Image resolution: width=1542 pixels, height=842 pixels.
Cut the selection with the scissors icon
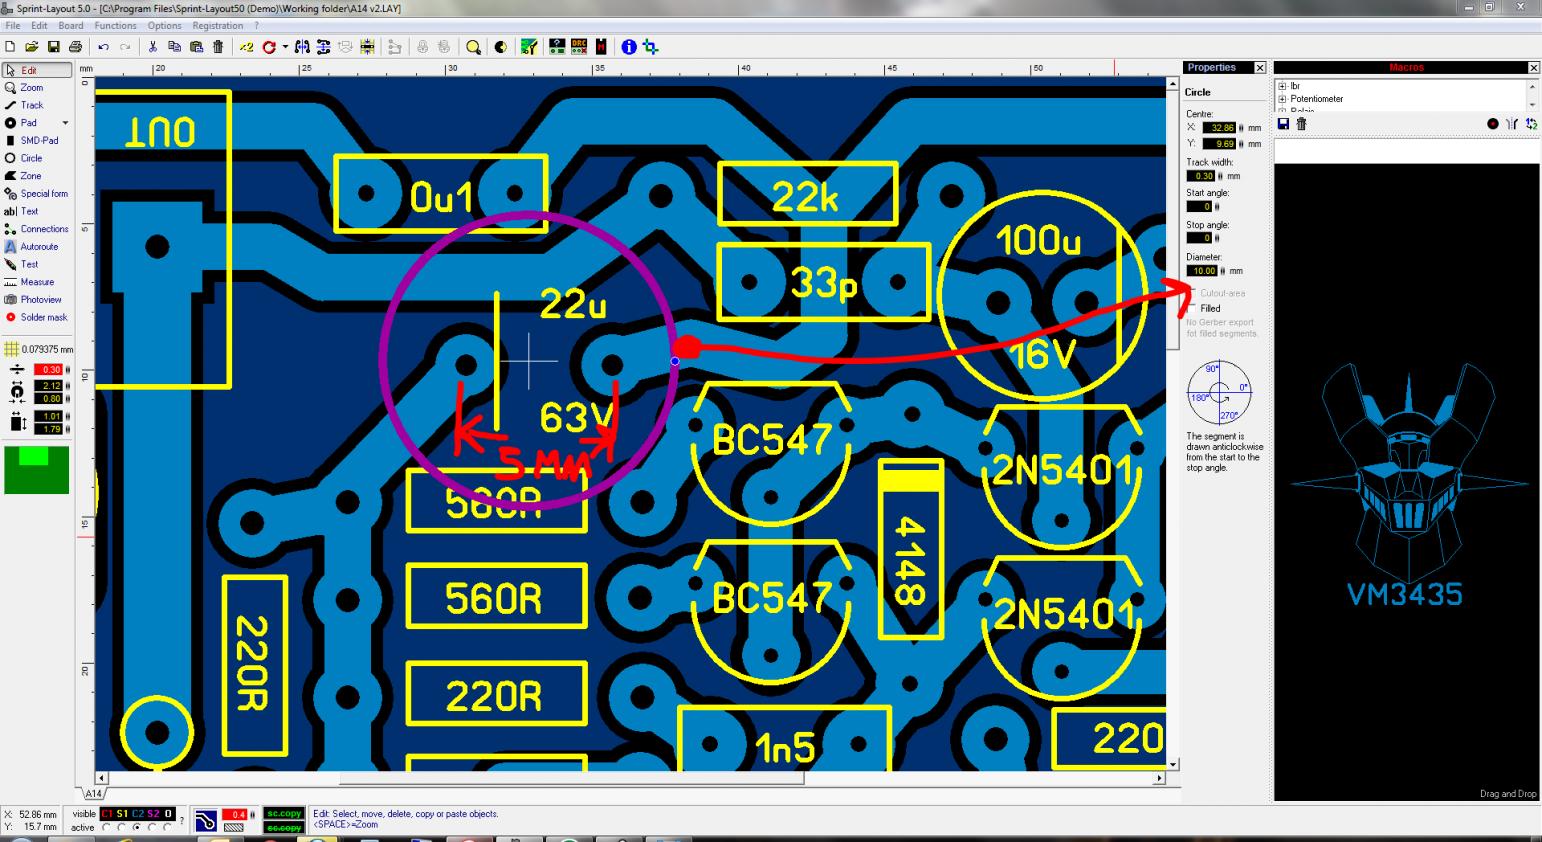point(153,47)
